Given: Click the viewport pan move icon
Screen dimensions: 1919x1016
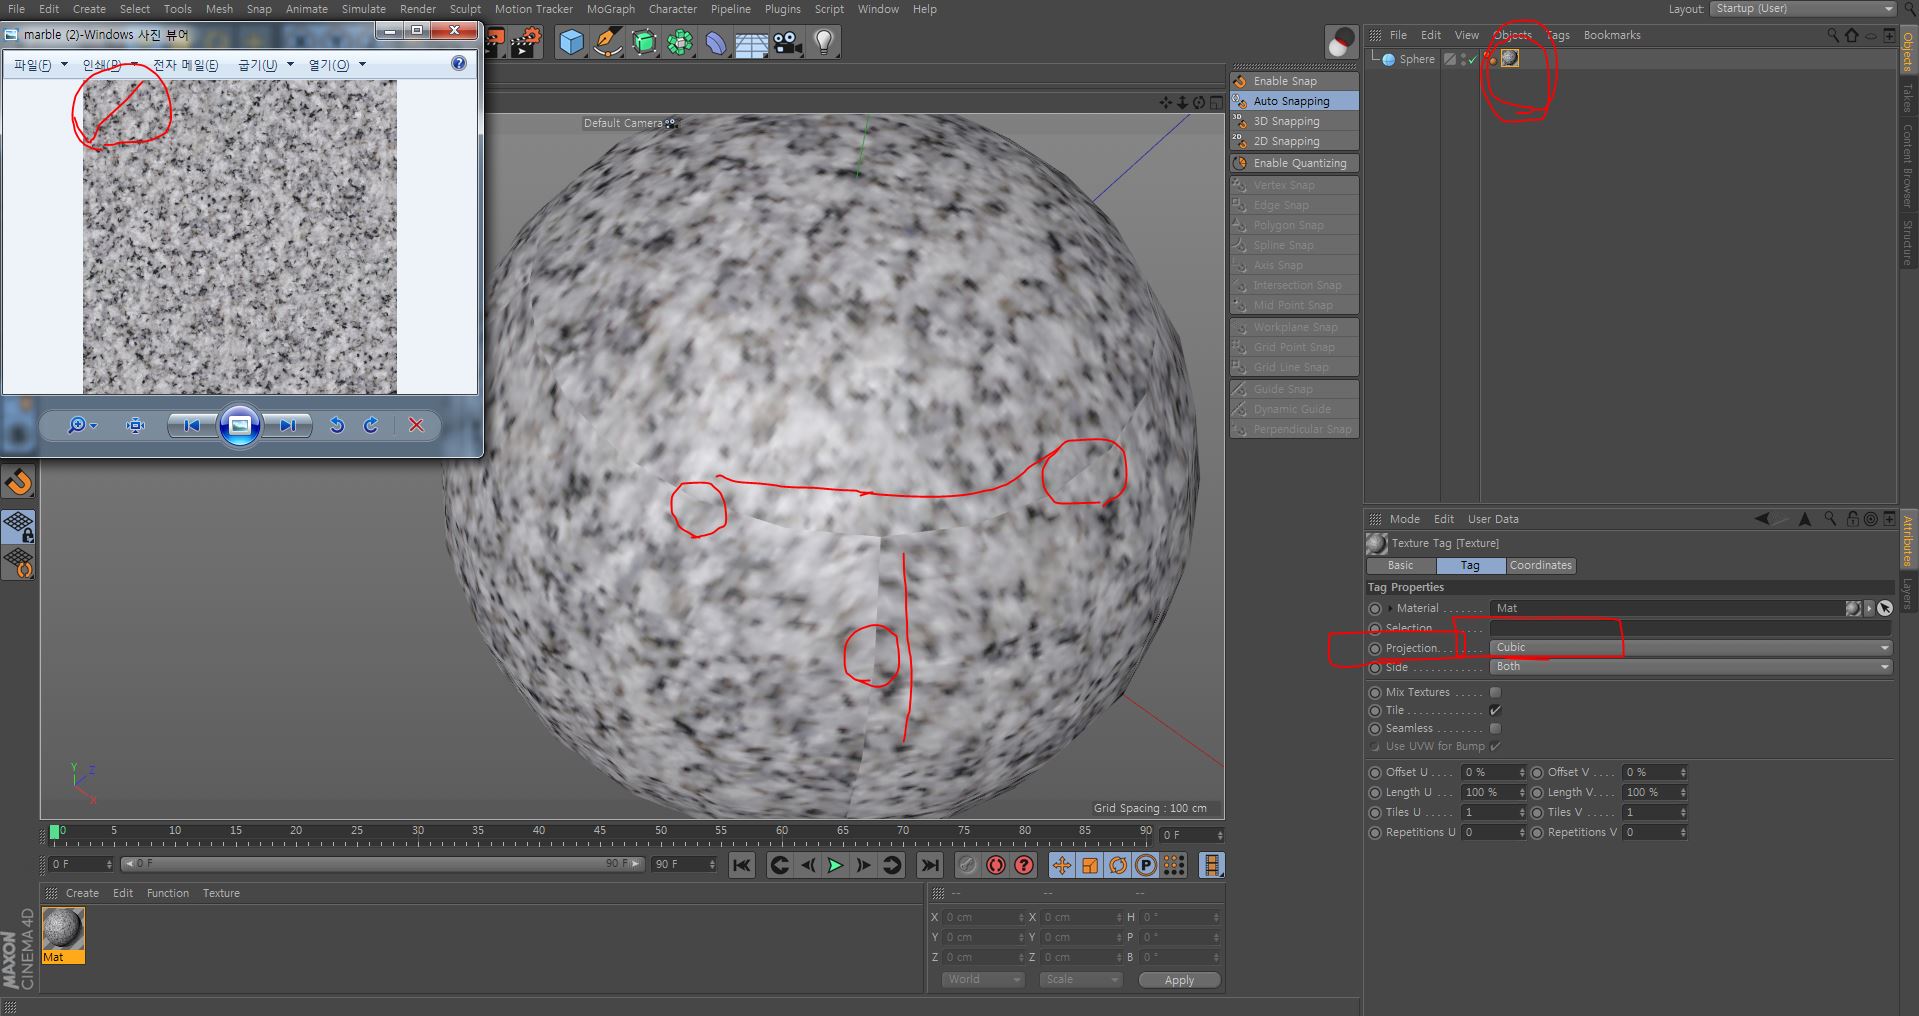Looking at the screenshot, I should 1166,102.
